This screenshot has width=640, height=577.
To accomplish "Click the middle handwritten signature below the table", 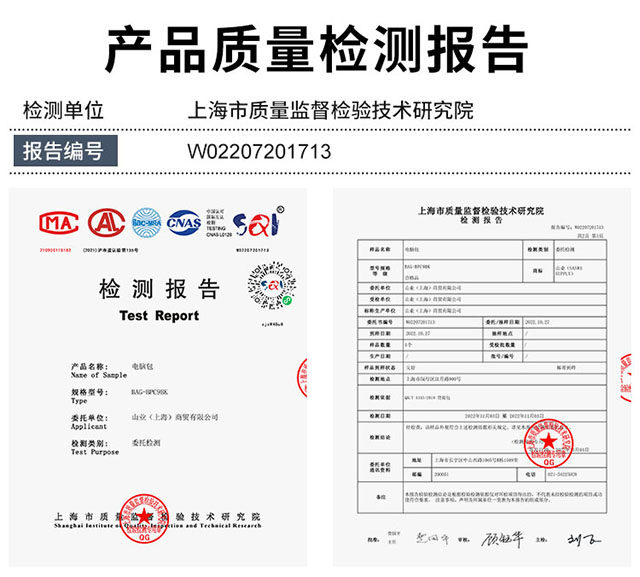I will tap(502, 539).
